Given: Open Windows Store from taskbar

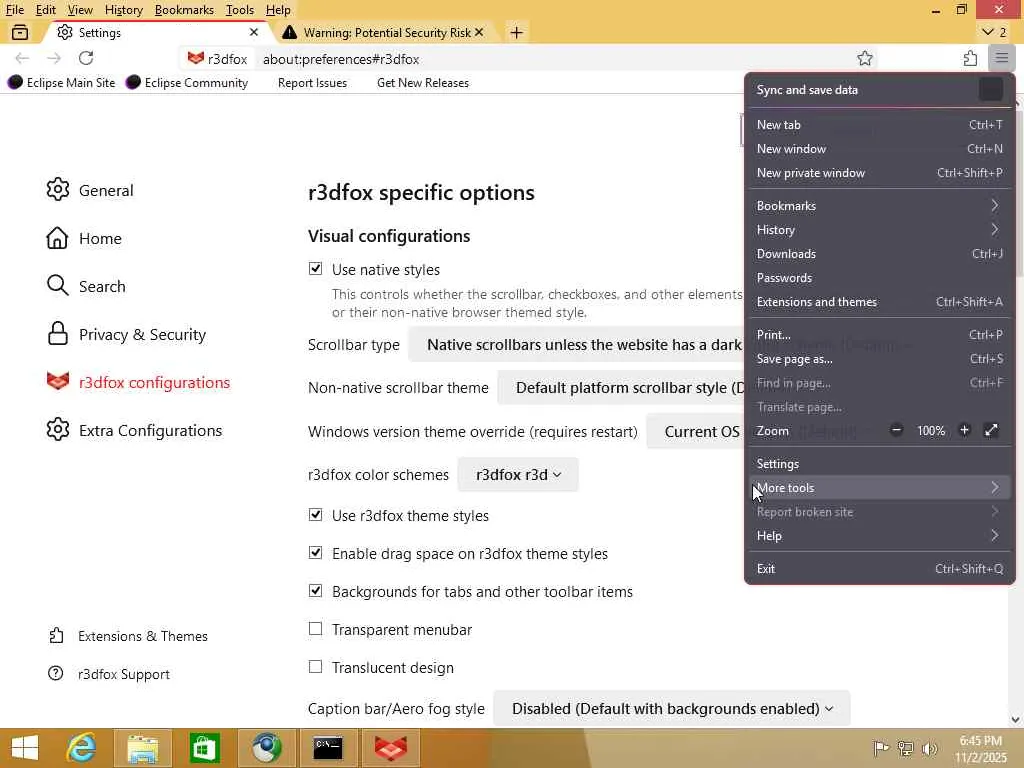Looking at the screenshot, I should [204, 748].
